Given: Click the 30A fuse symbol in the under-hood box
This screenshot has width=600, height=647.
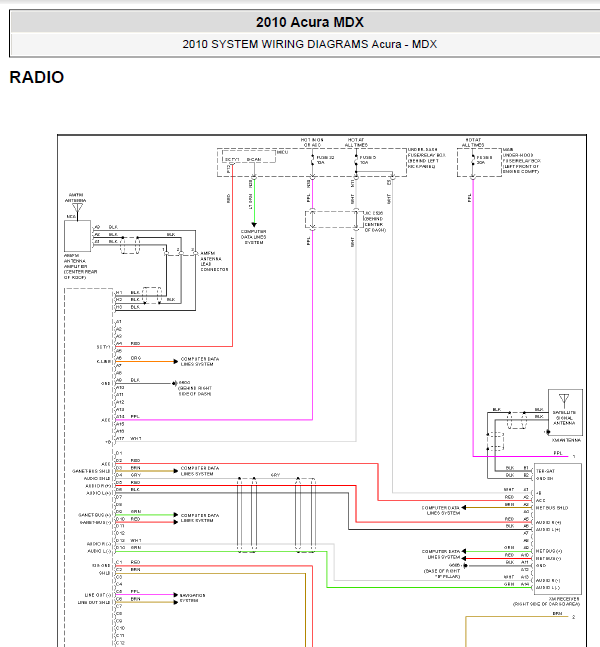Looking at the screenshot, I should click(473, 160).
